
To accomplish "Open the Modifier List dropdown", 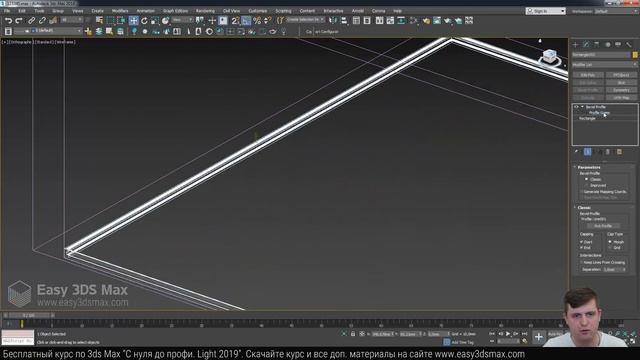I will pyautogui.click(x=604, y=64).
